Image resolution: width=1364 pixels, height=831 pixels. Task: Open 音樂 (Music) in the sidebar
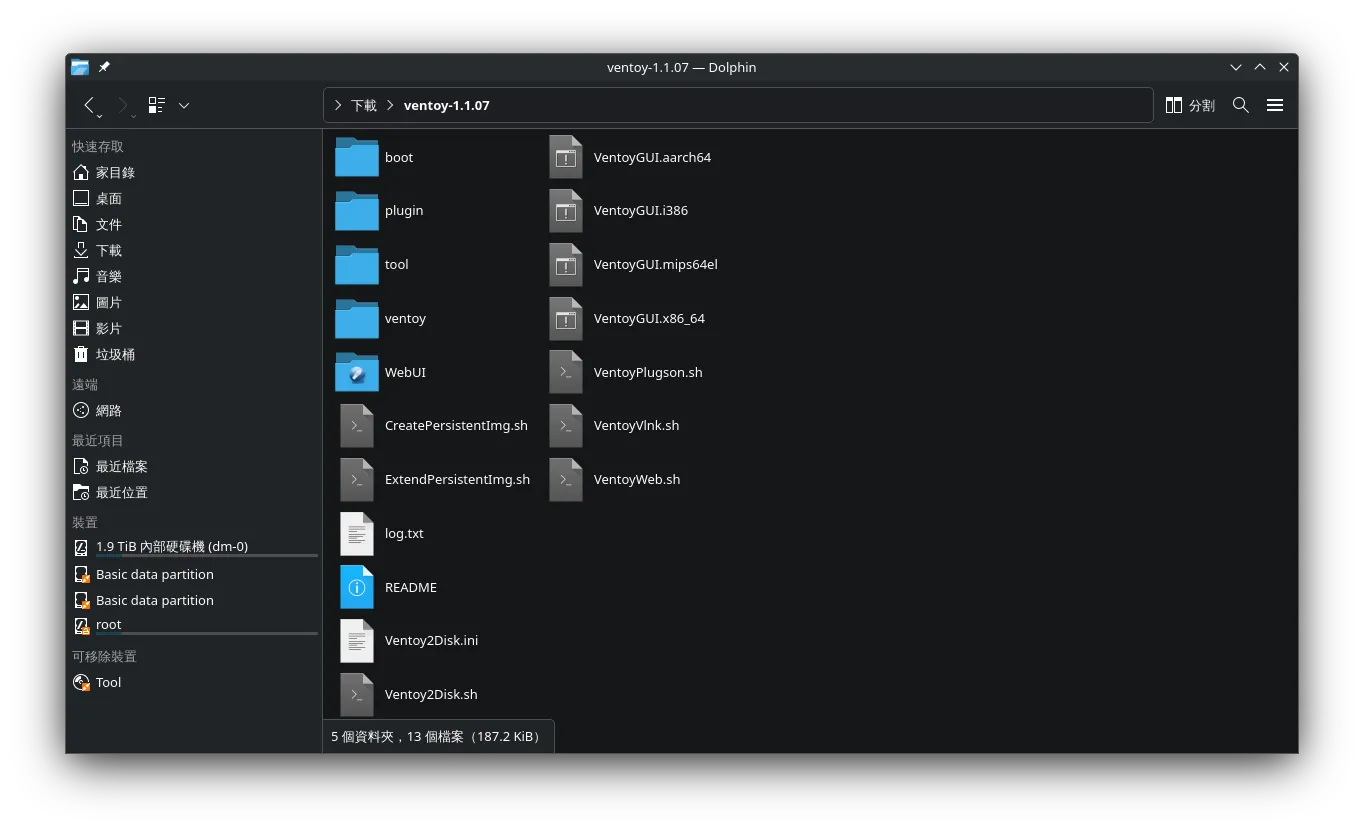pyautogui.click(x=194, y=277)
